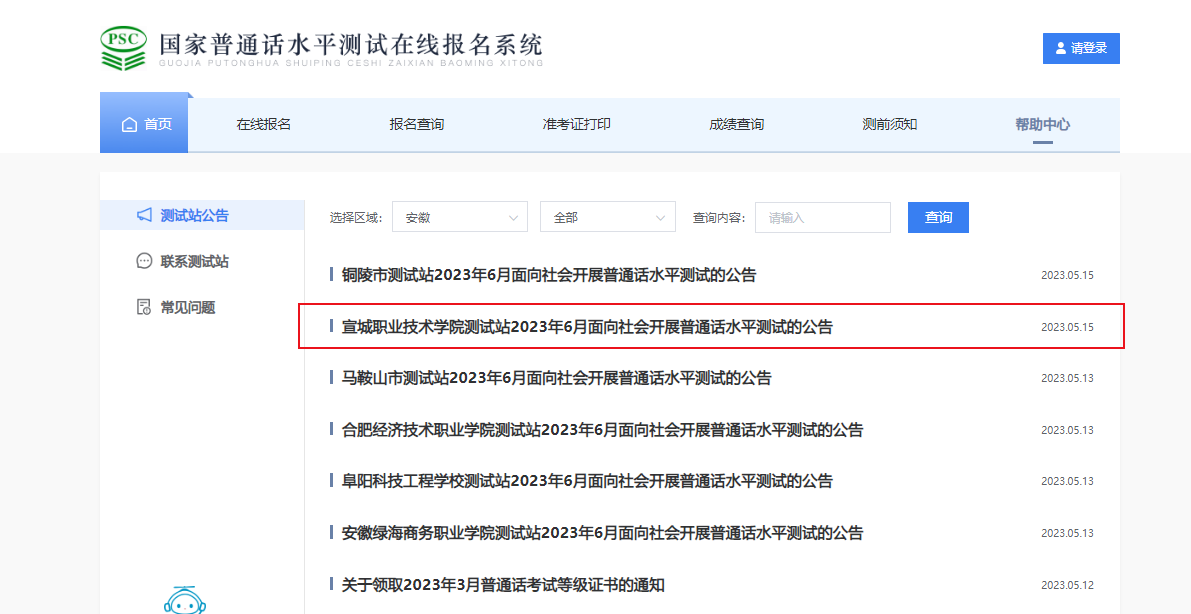This screenshot has width=1191, height=614.
Task: Click the 查询 search button
Action: [x=938, y=217]
